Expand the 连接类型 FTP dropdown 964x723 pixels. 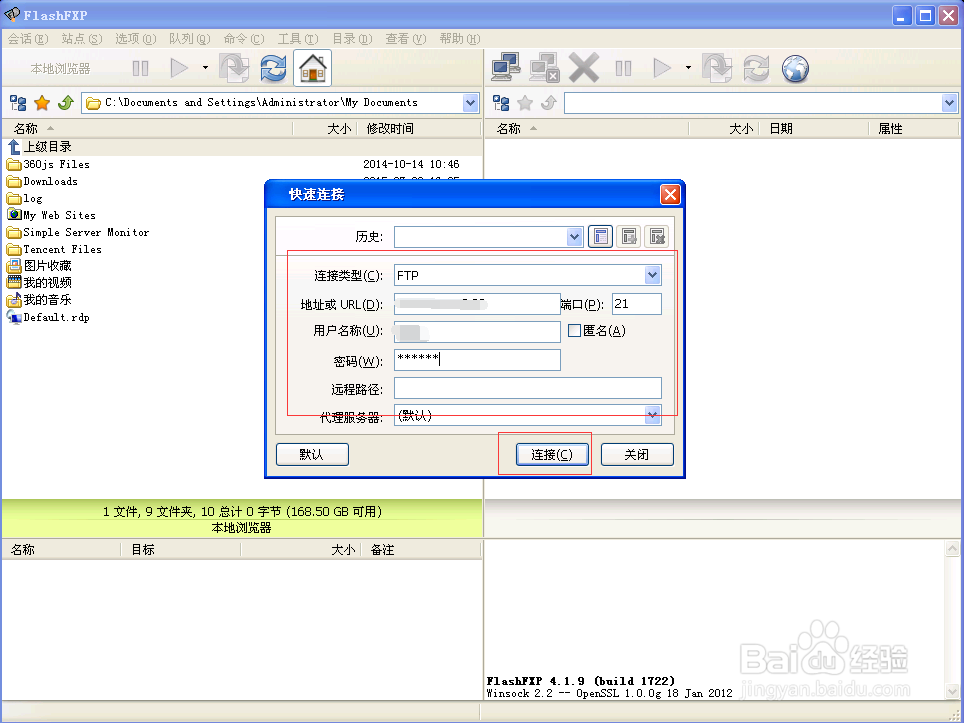pyautogui.click(x=652, y=275)
